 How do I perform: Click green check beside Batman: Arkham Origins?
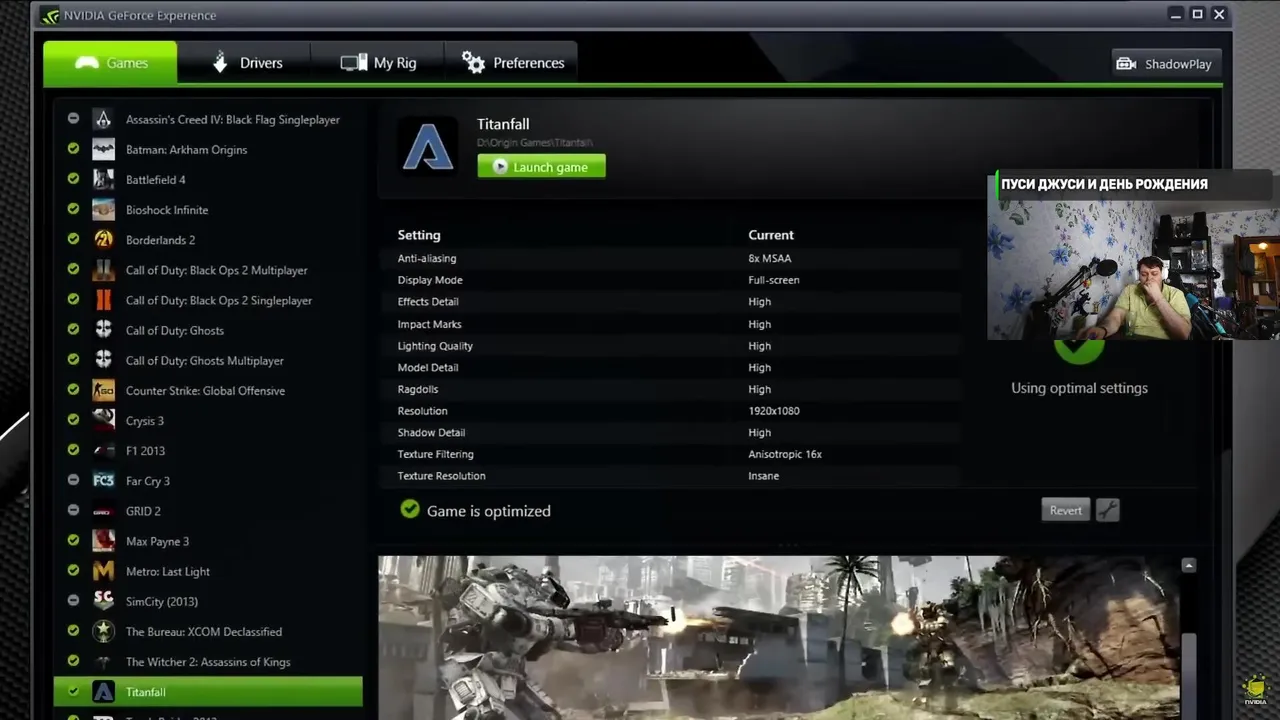pos(73,148)
